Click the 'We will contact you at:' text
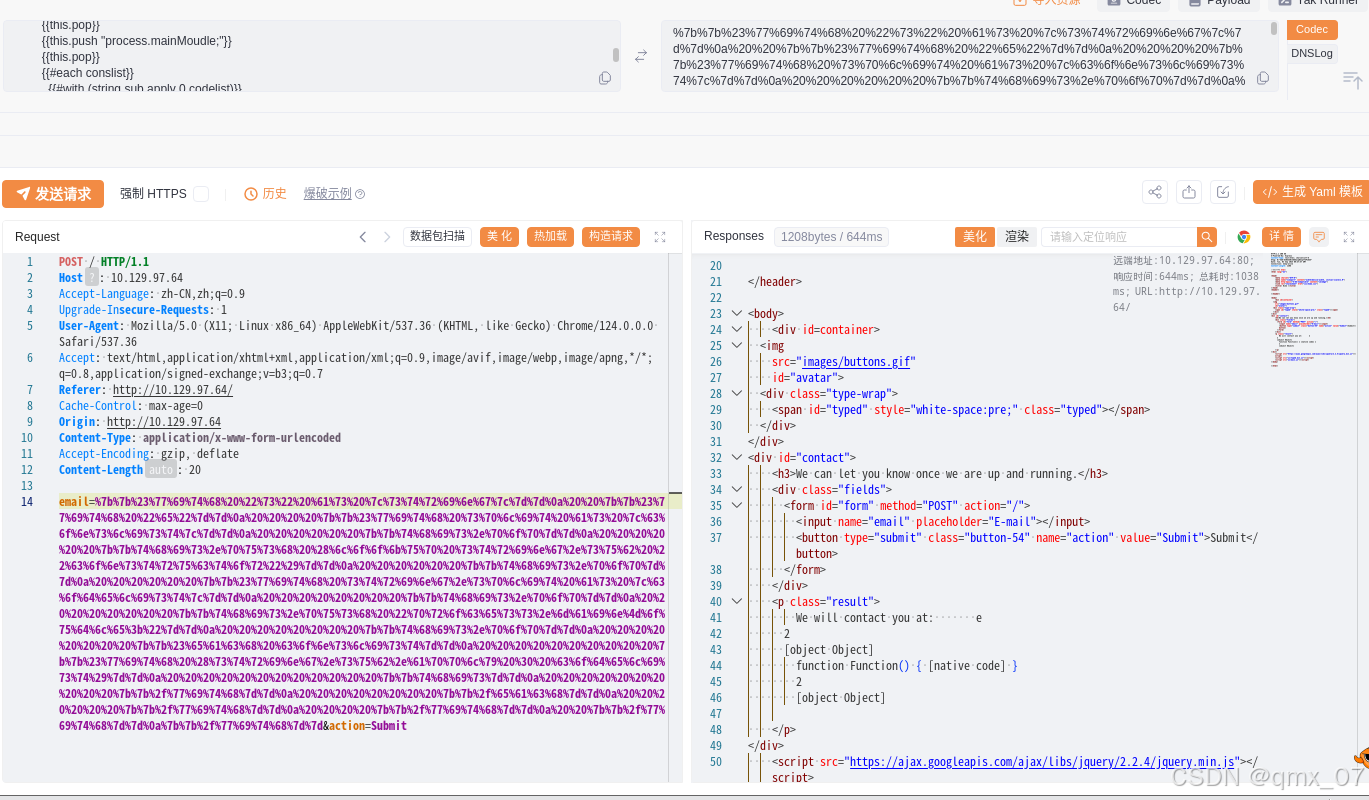 864,618
